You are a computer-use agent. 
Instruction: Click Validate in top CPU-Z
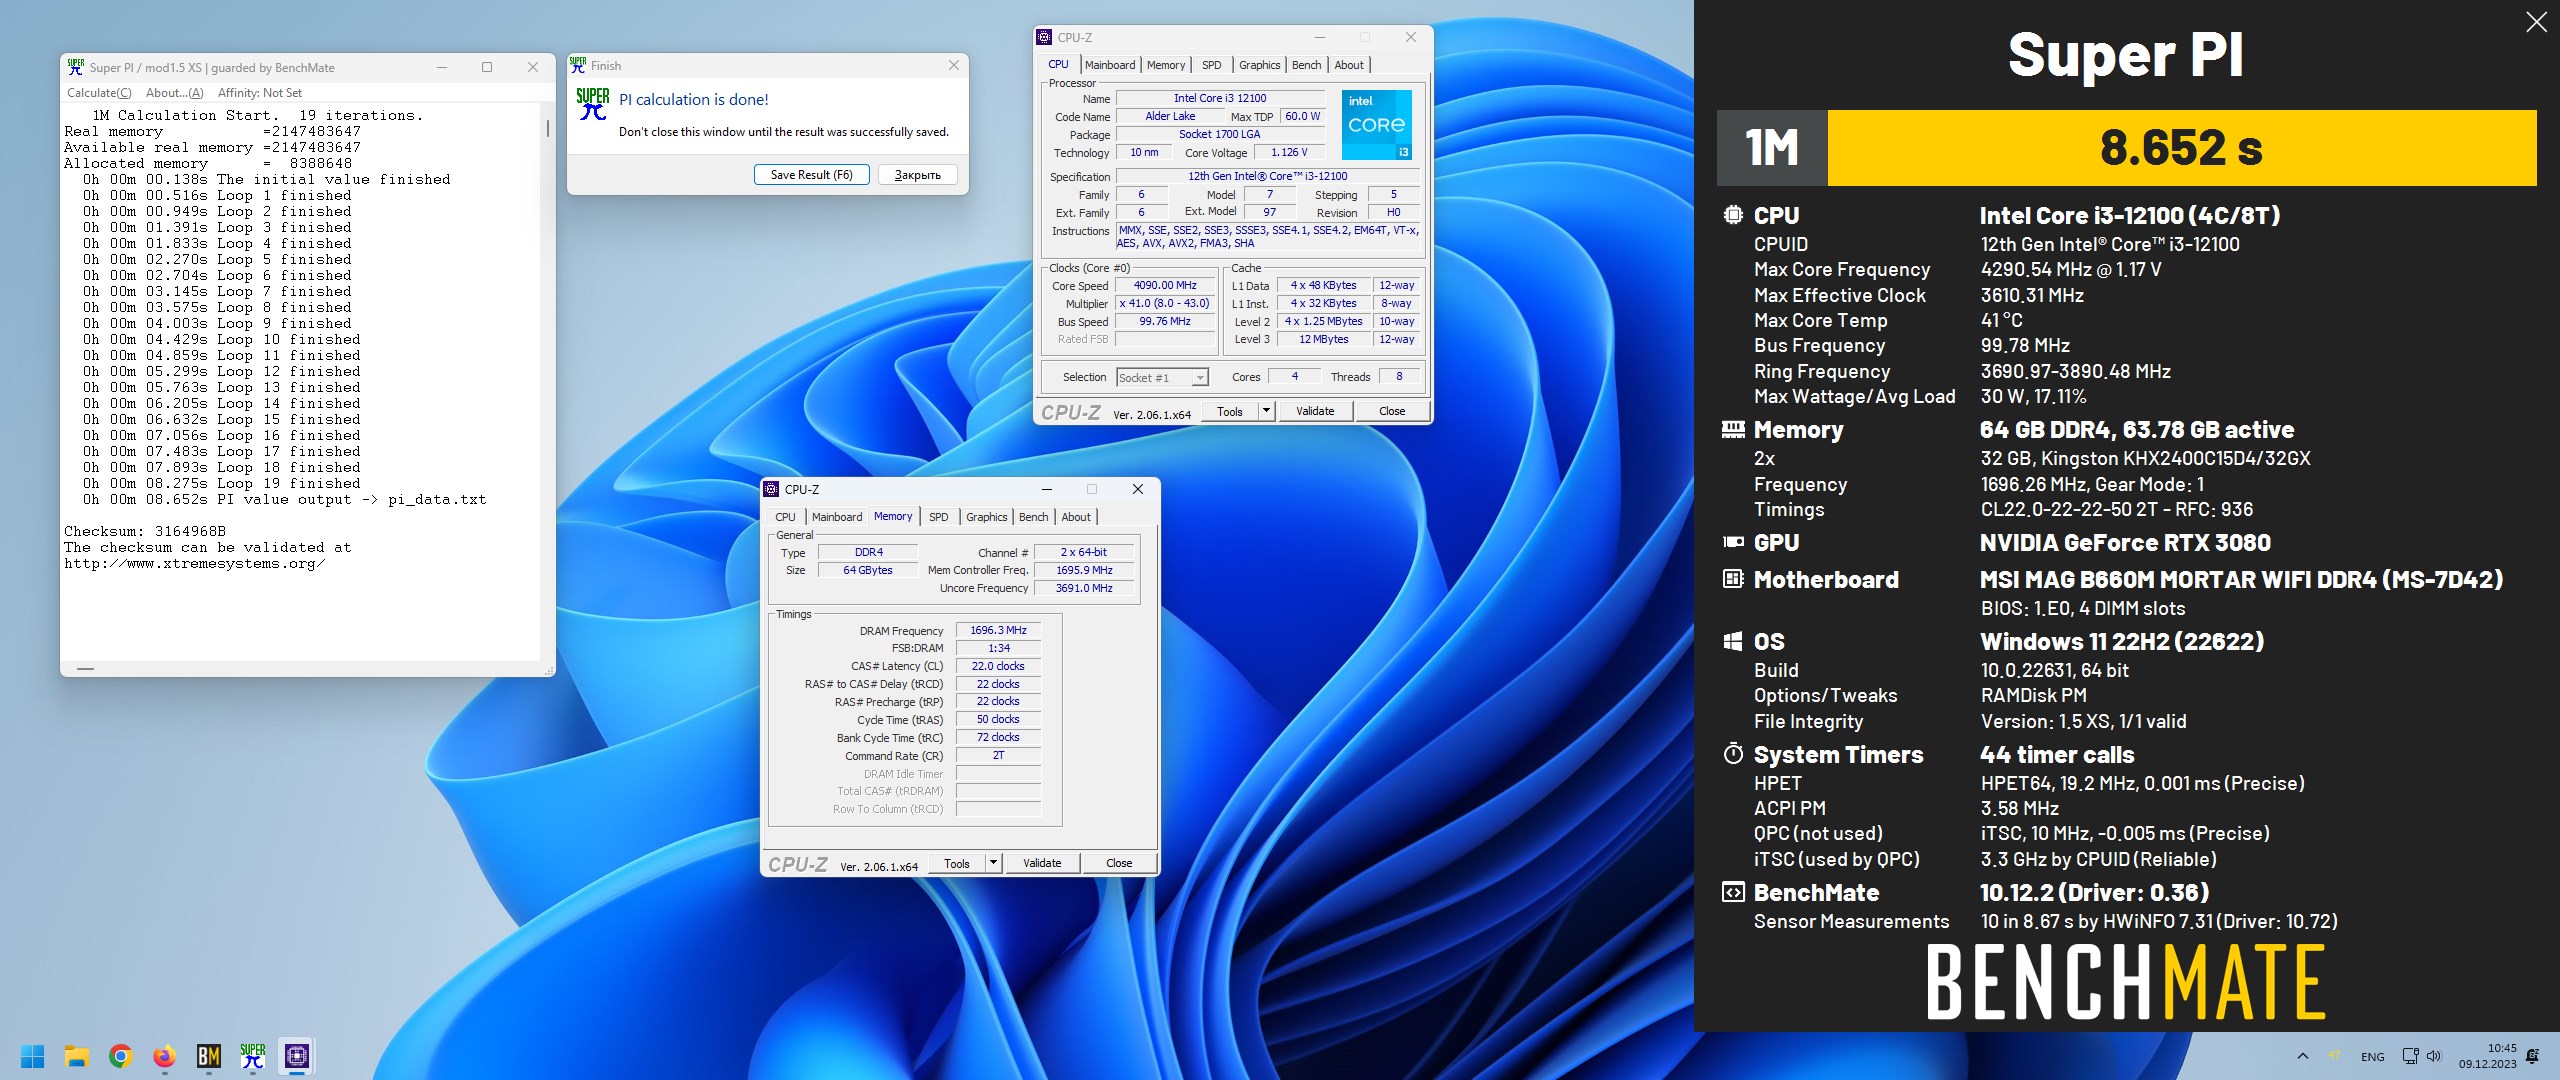1315,411
